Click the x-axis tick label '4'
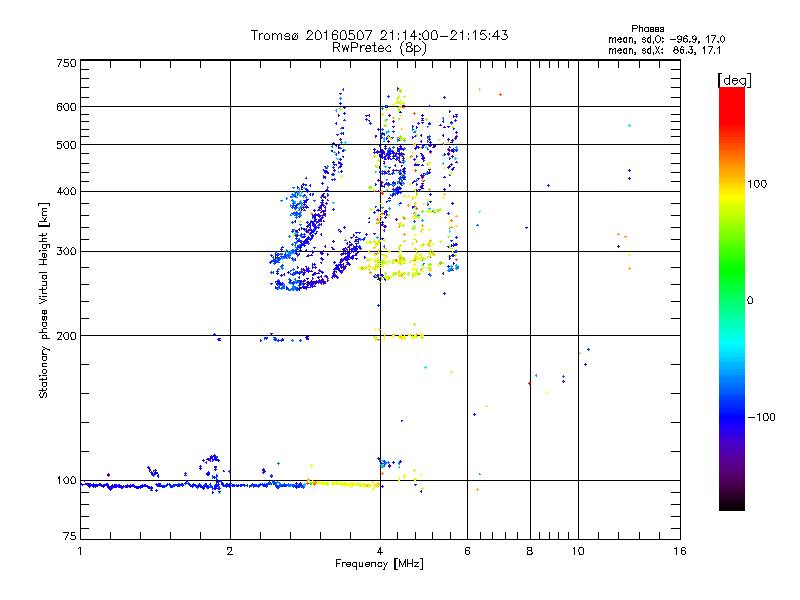The image size is (800, 600). pos(380,551)
